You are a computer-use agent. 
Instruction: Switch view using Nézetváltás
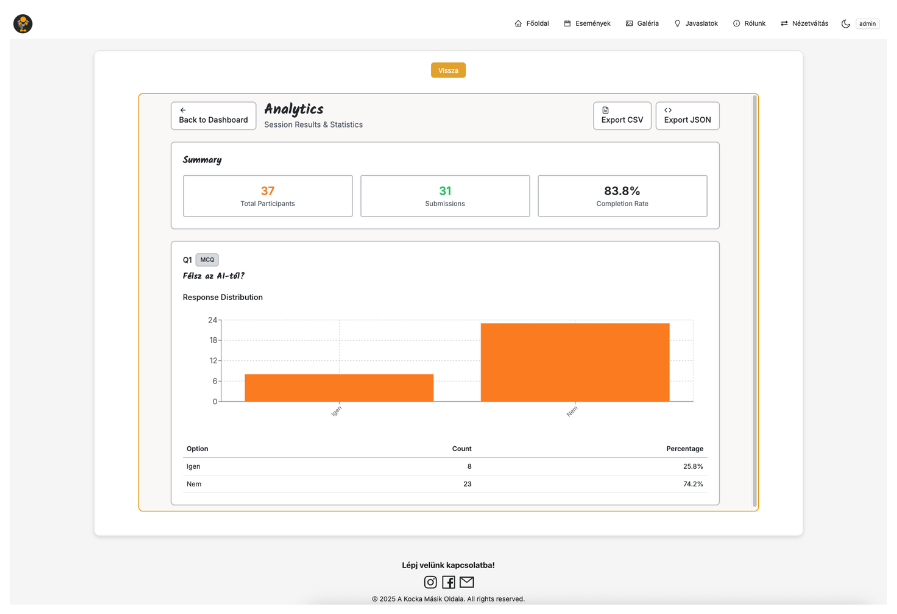(804, 23)
